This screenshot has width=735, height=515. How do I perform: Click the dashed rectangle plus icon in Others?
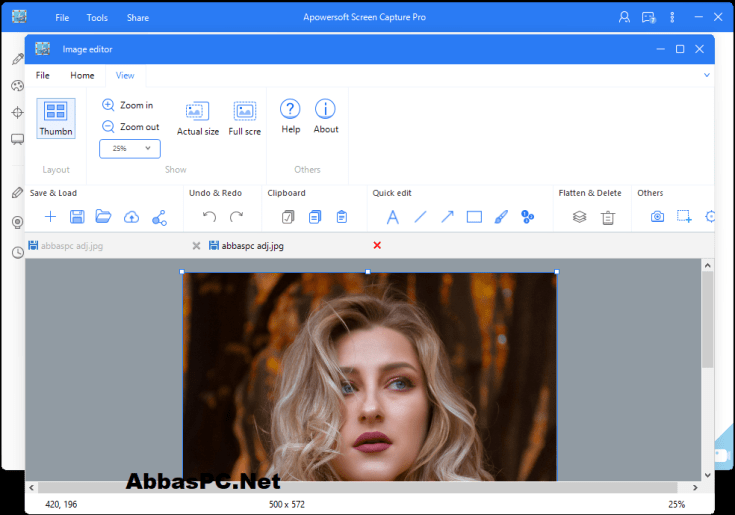coord(684,216)
